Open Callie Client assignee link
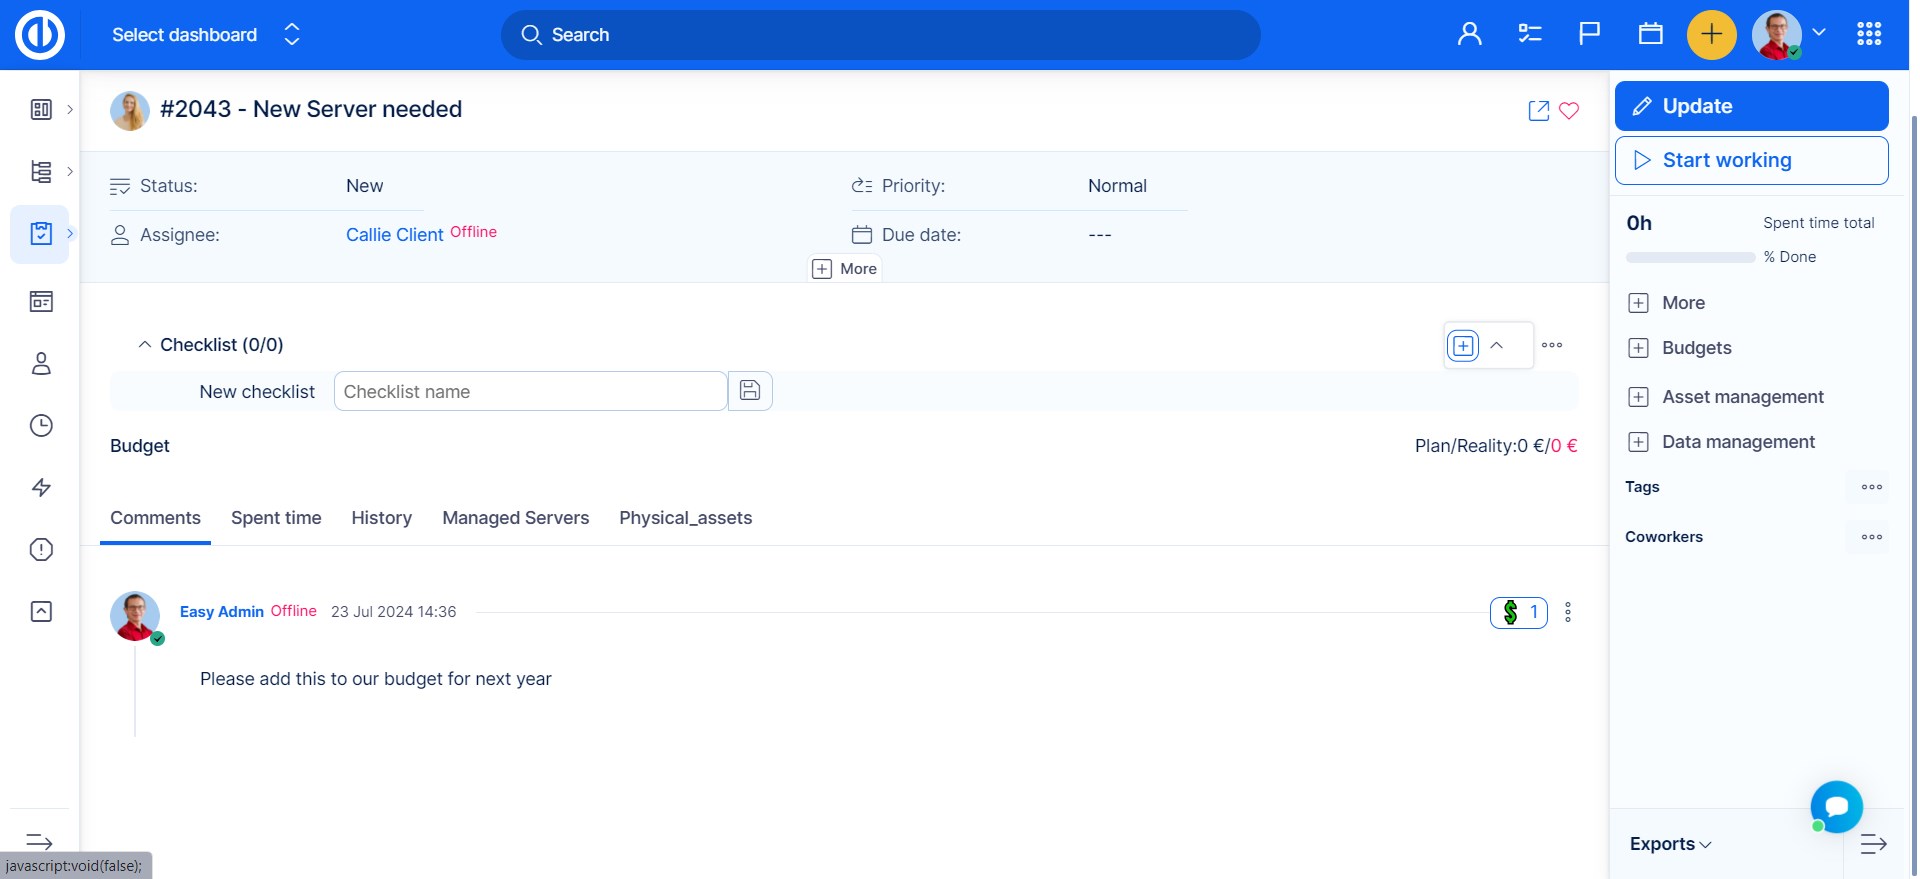 (394, 235)
